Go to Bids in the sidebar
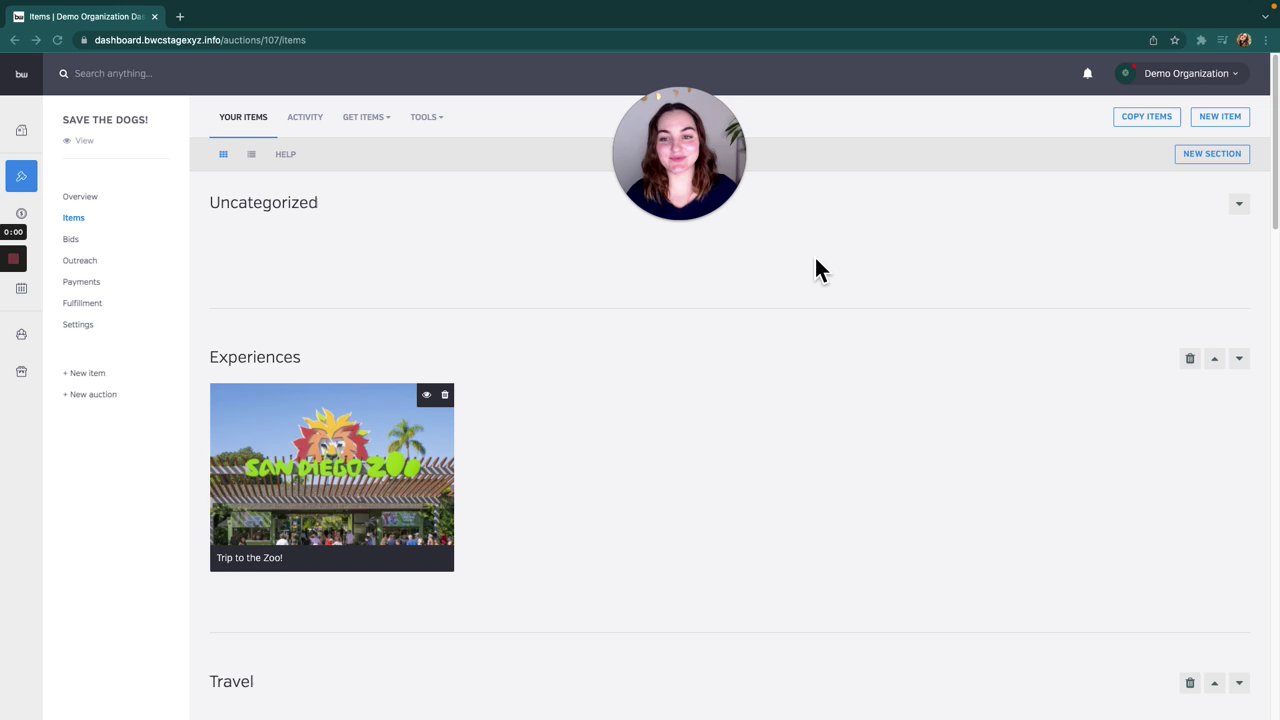The image size is (1280, 720). [70, 239]
